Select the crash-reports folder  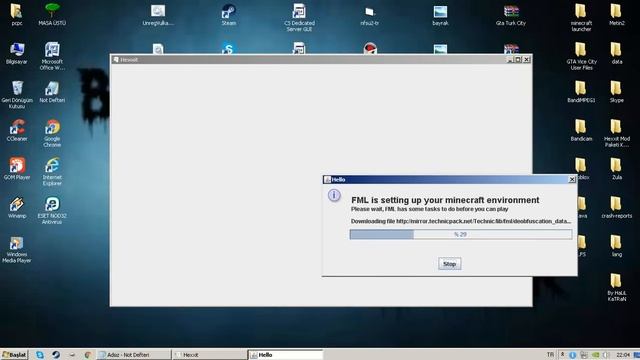click(616, 208)
